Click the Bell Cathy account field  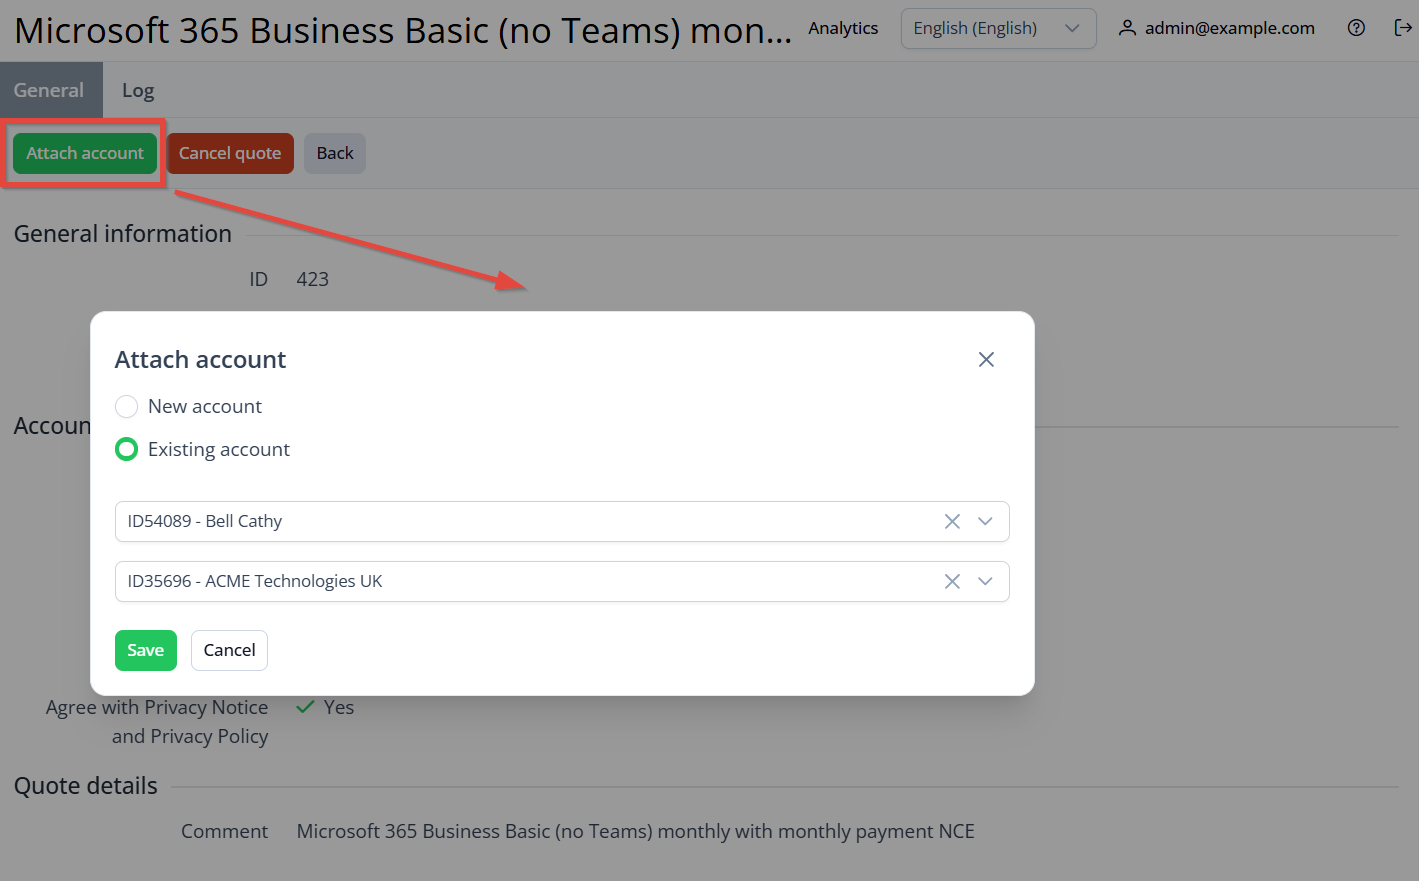pyautogui.click(x=562, y=521)
